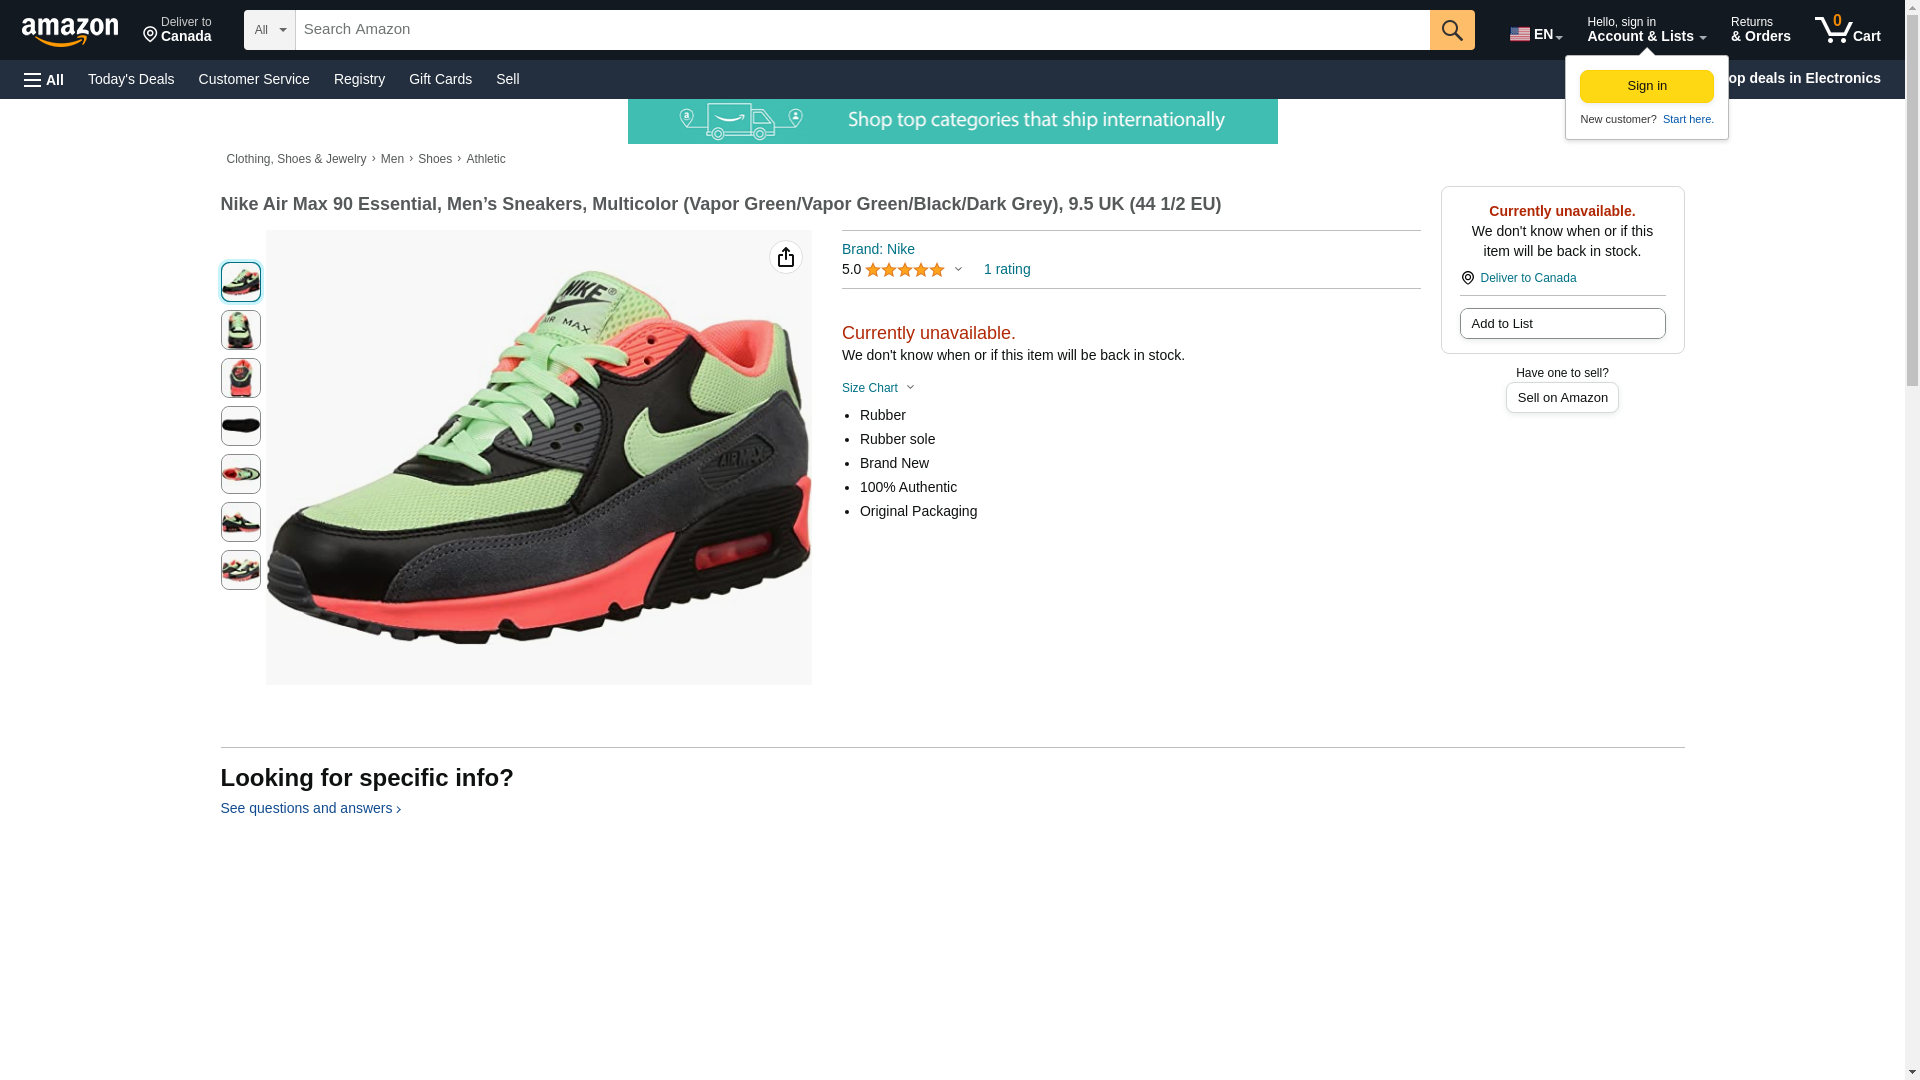Expand the search category All dropdown
This screenshot has height=1080, width=1920.
click(269, 30)
